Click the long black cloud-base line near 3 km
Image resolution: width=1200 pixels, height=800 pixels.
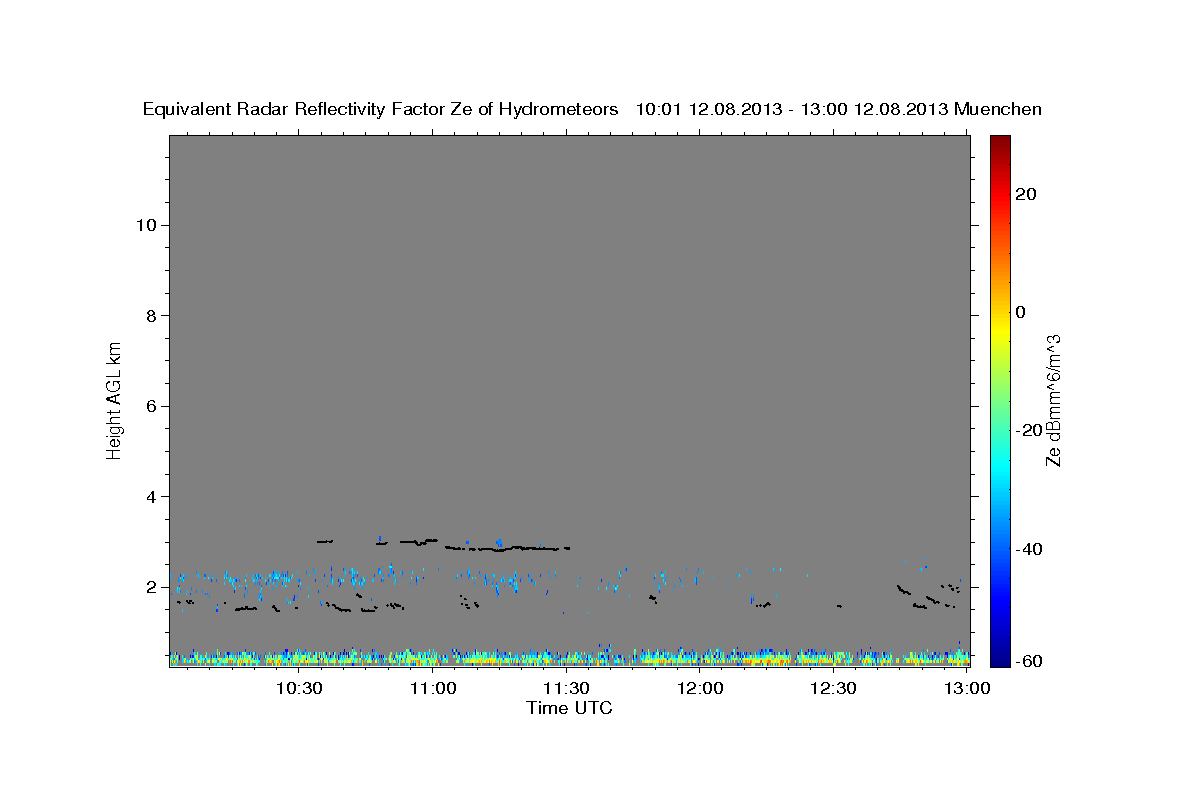coord(507,548)
